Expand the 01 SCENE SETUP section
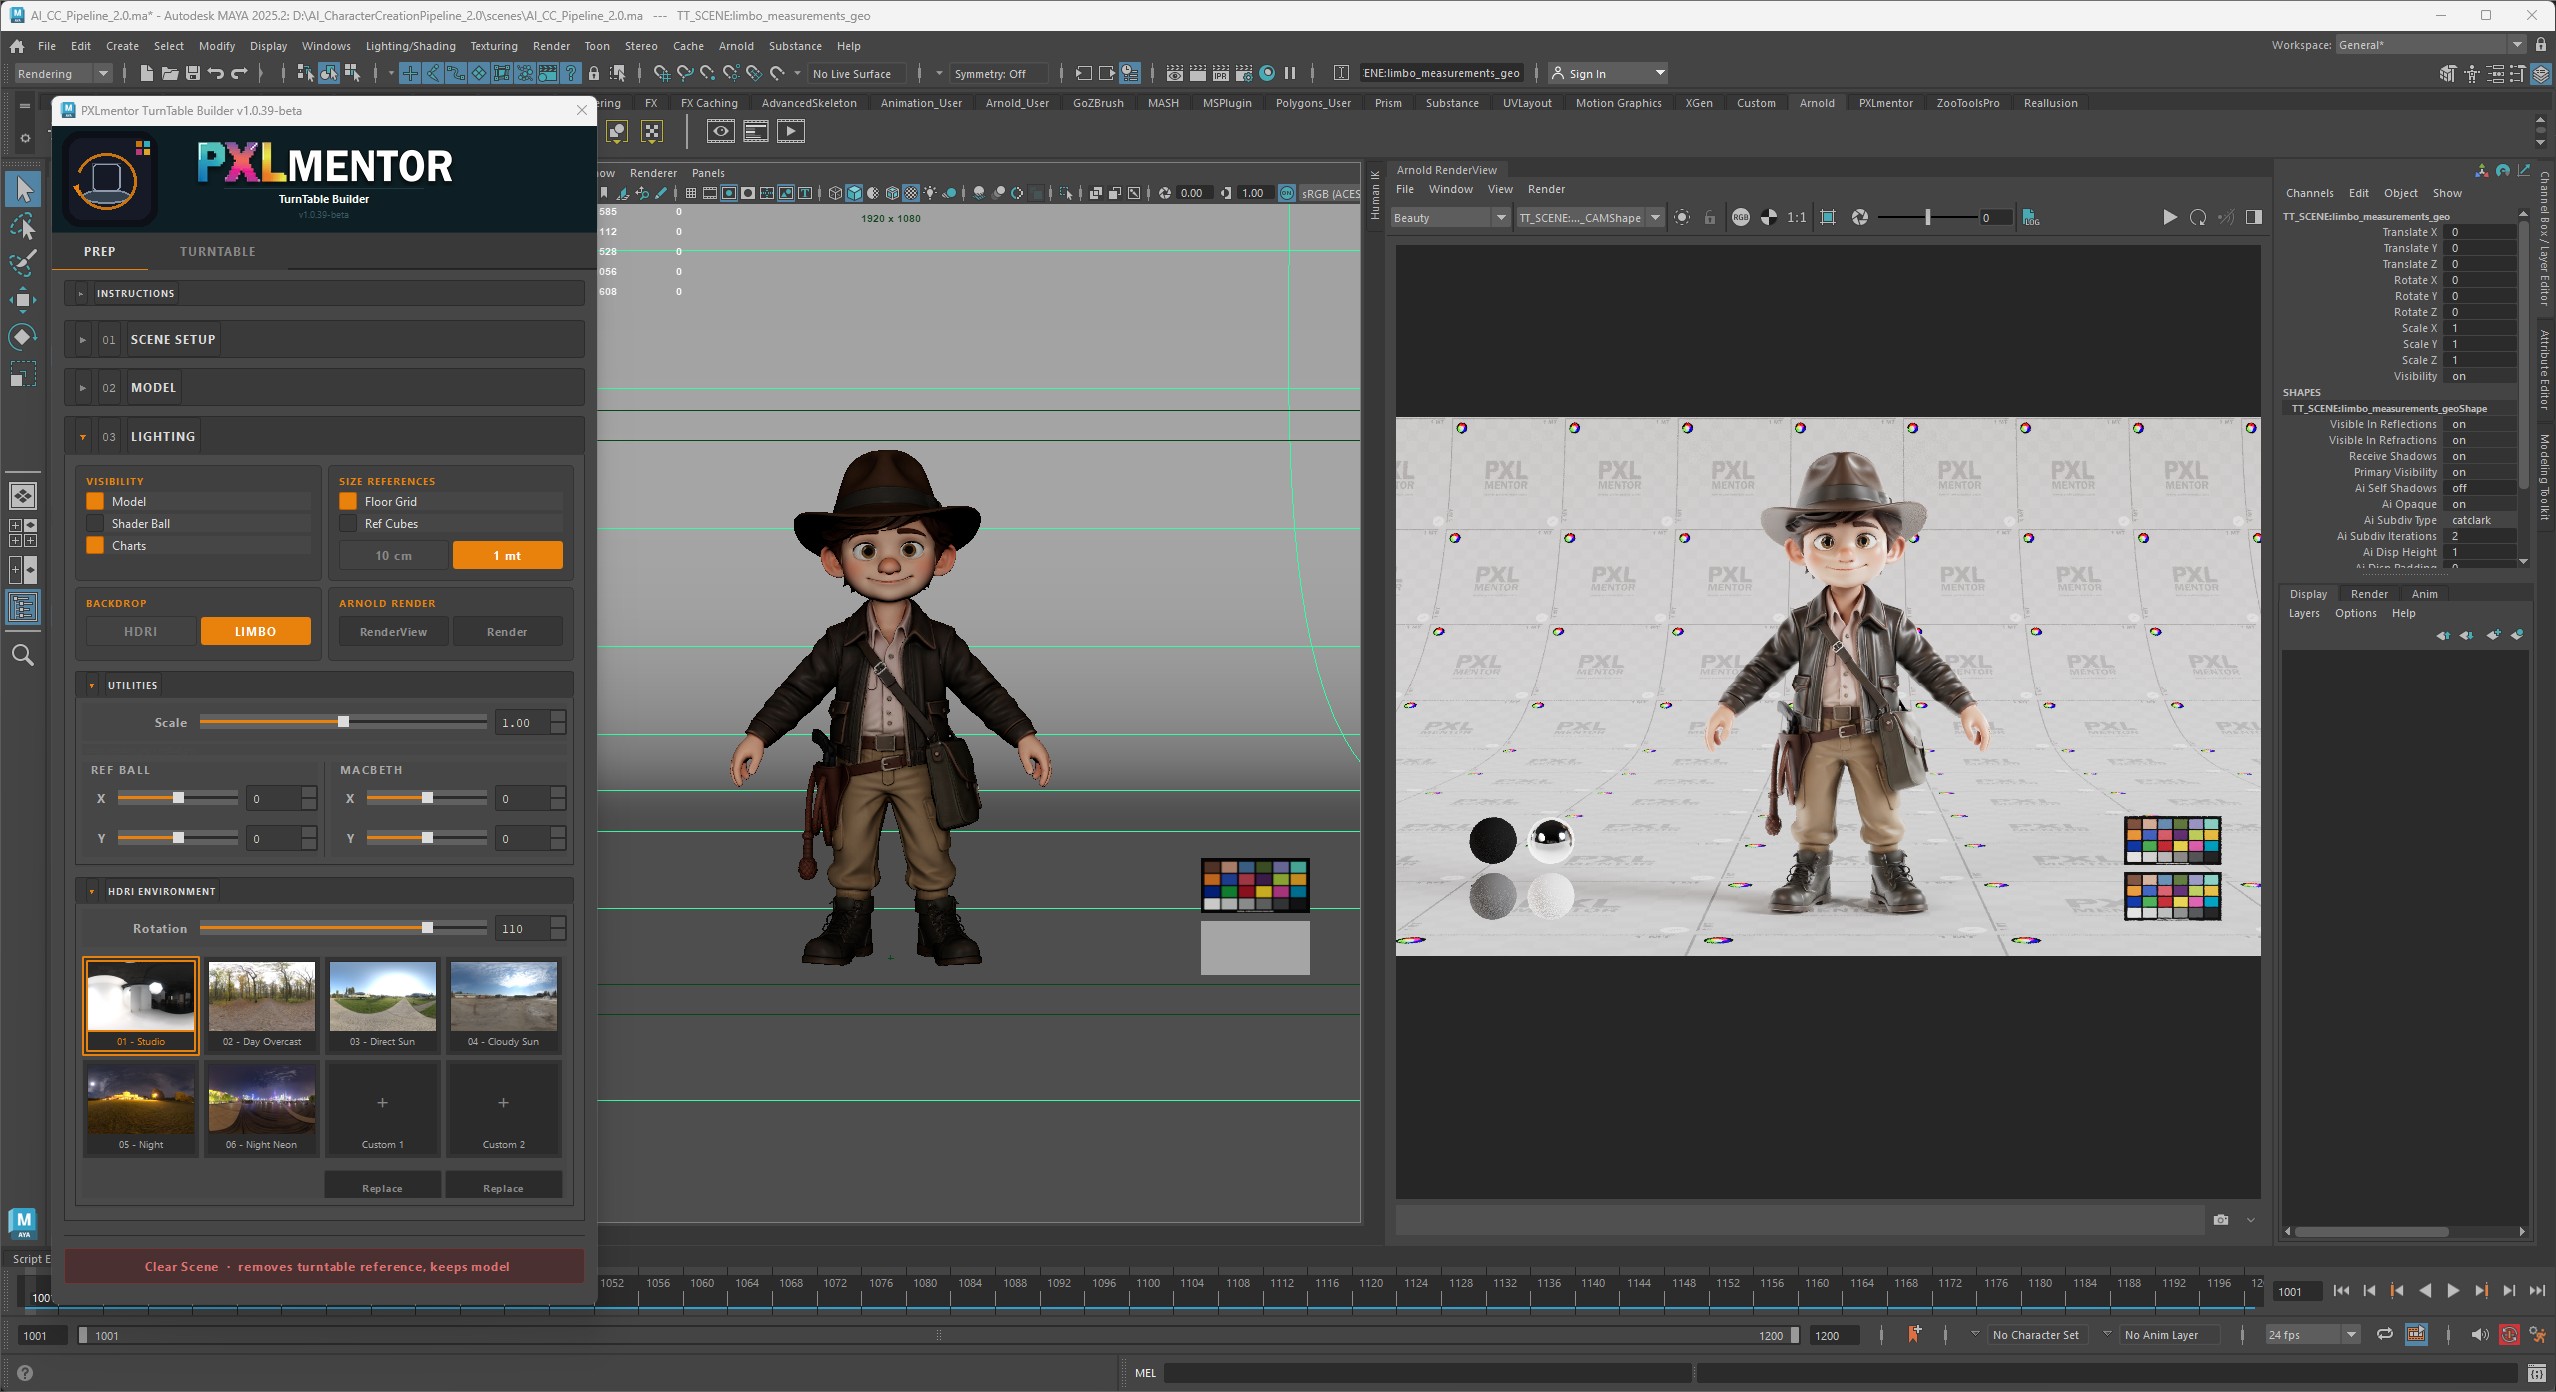The height and width of the screenshot is (1392, 2556). click(324, 339)
